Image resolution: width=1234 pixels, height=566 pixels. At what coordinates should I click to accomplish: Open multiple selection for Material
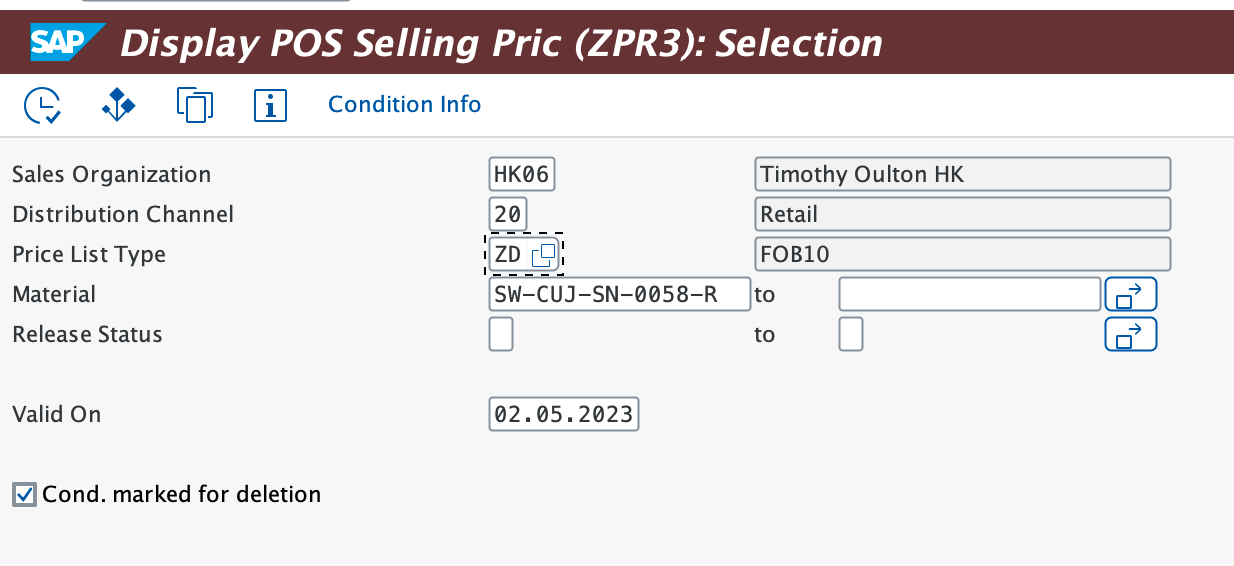tap(1130, 295)
